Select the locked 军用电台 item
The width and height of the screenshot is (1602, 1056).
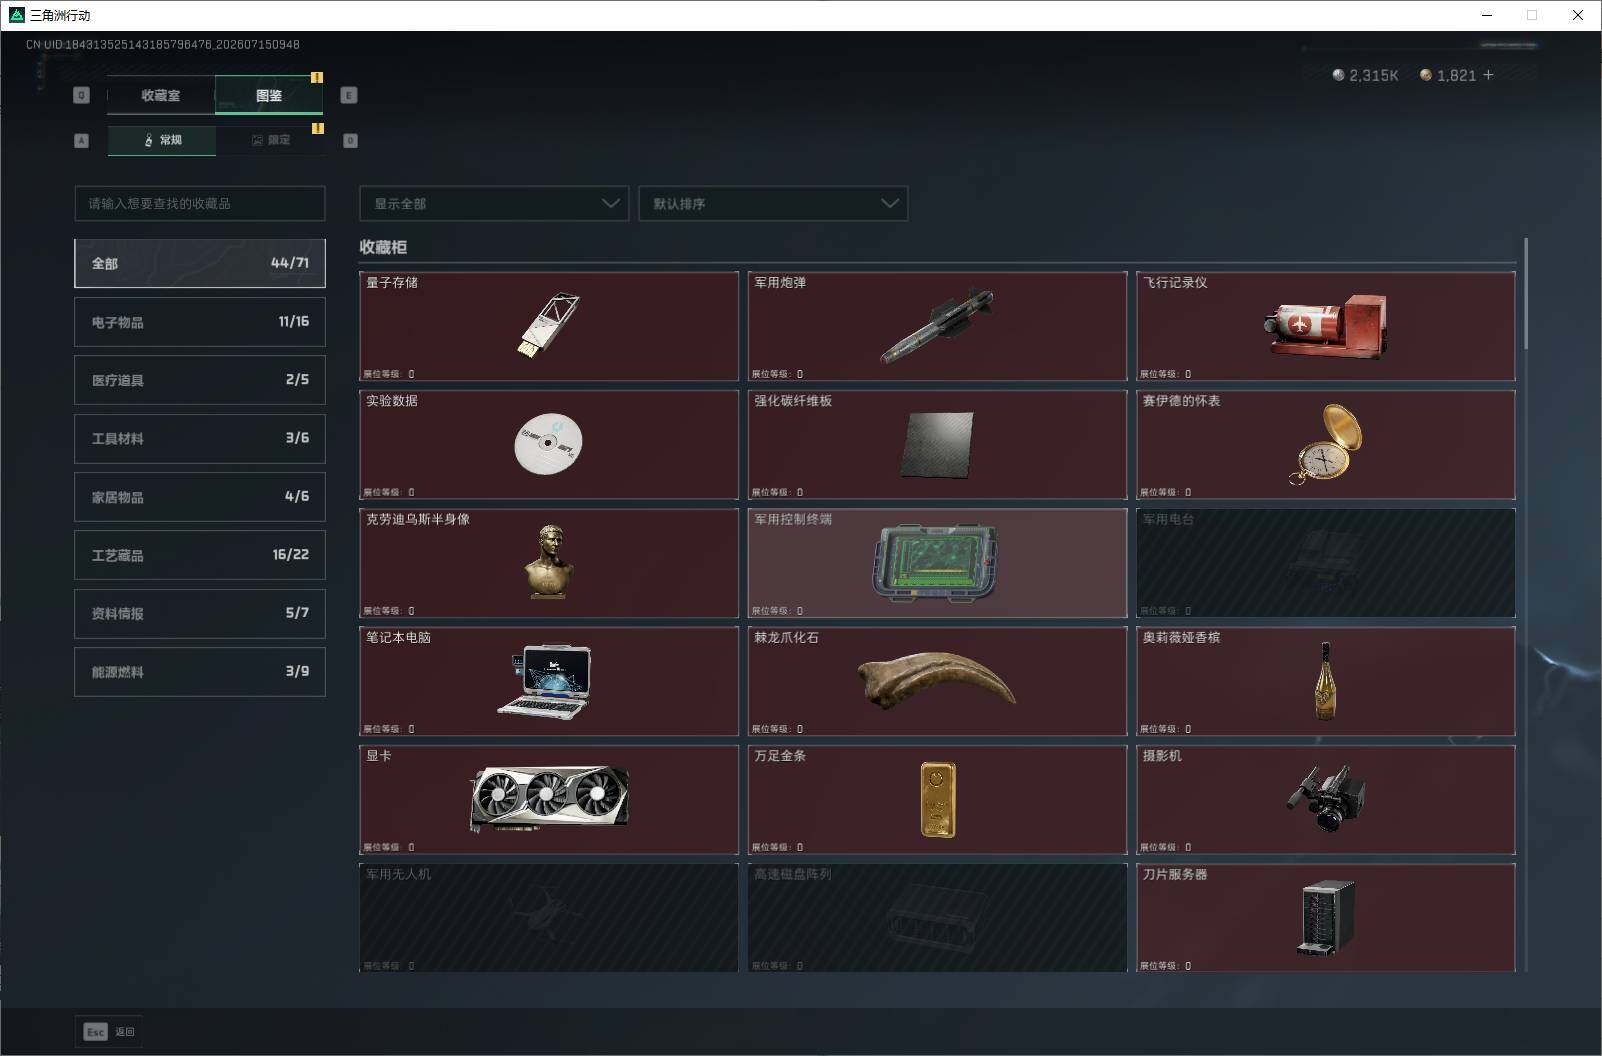[x=1326, y=563]
